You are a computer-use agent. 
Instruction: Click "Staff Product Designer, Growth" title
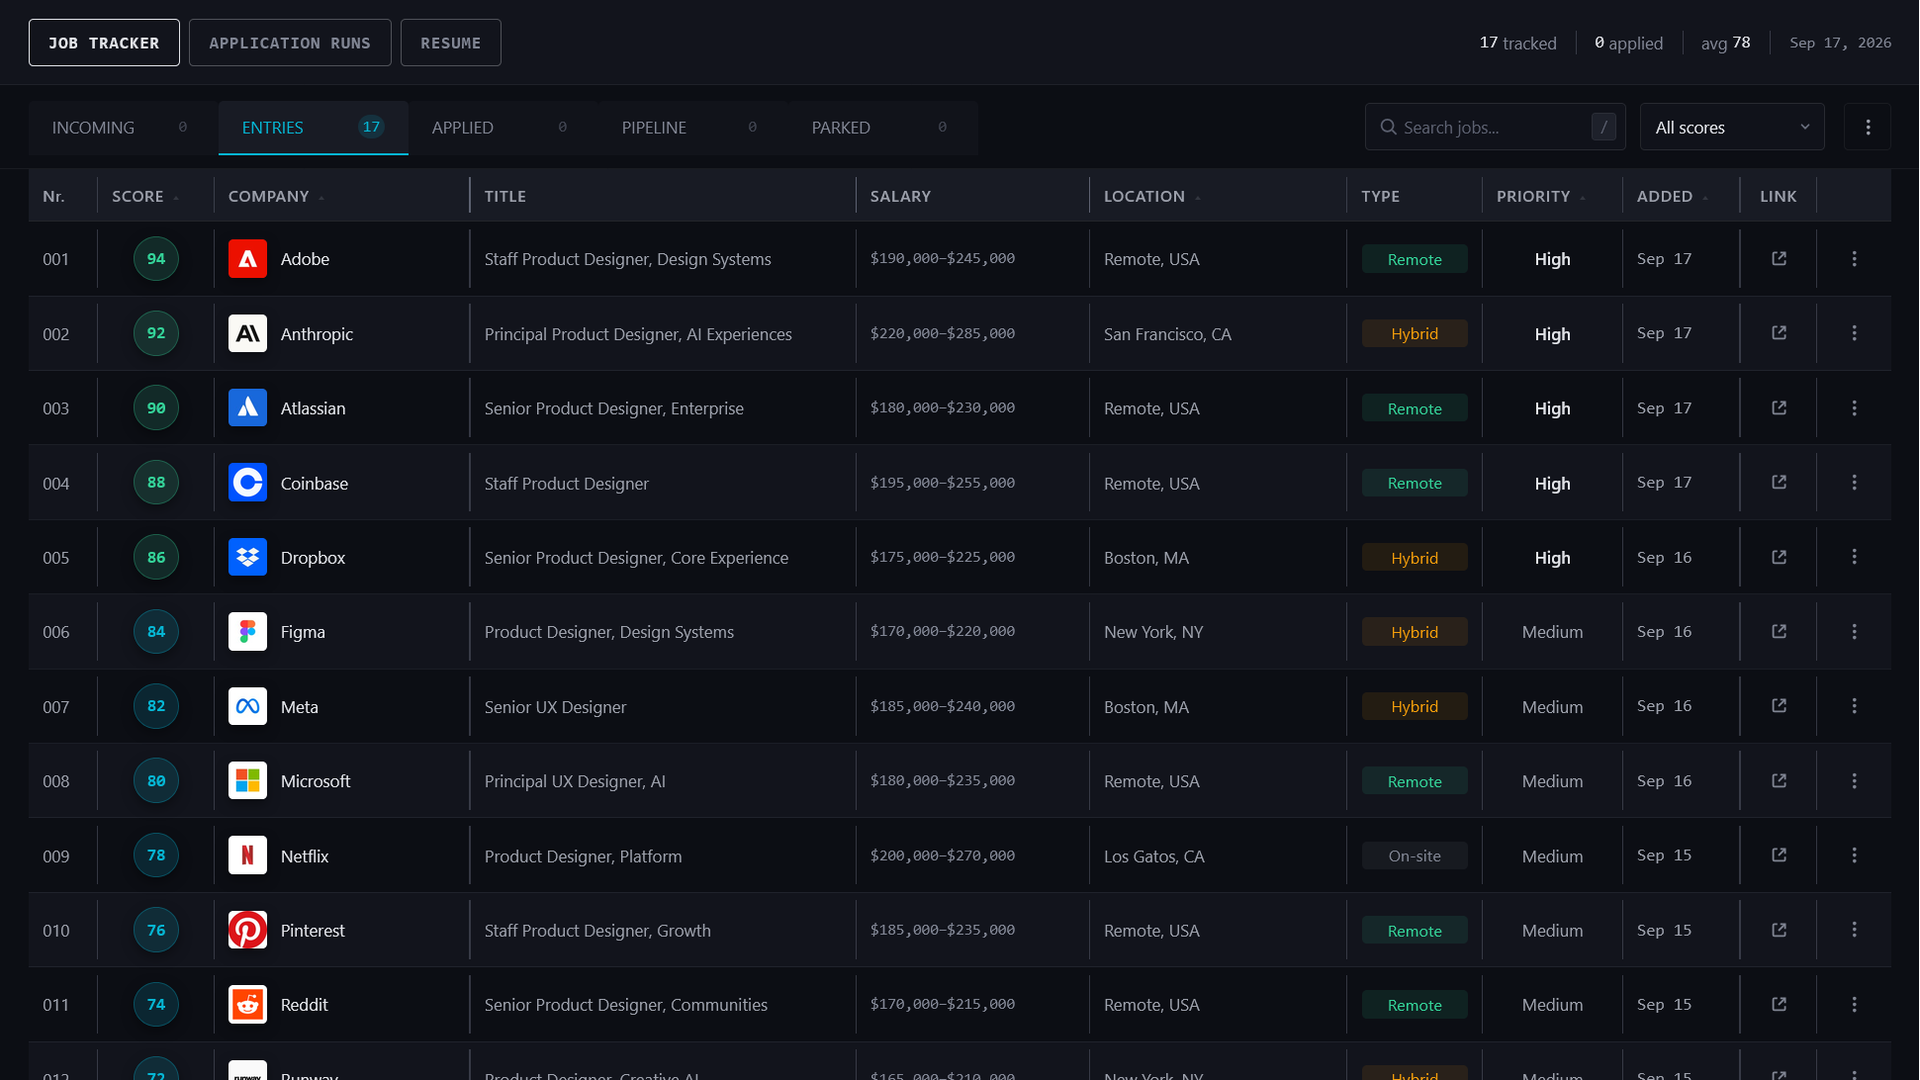(597, 930)
